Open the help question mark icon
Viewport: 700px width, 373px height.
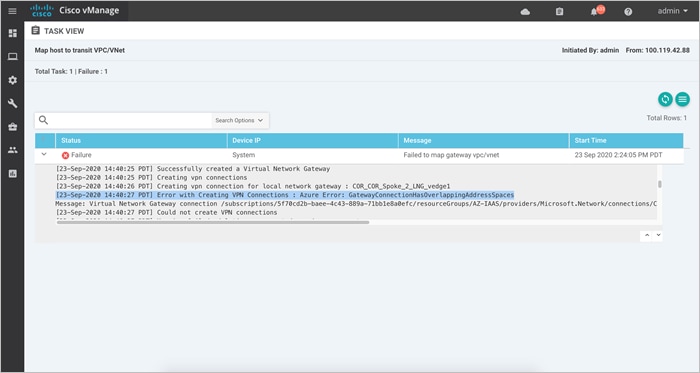tap(628, 12)
